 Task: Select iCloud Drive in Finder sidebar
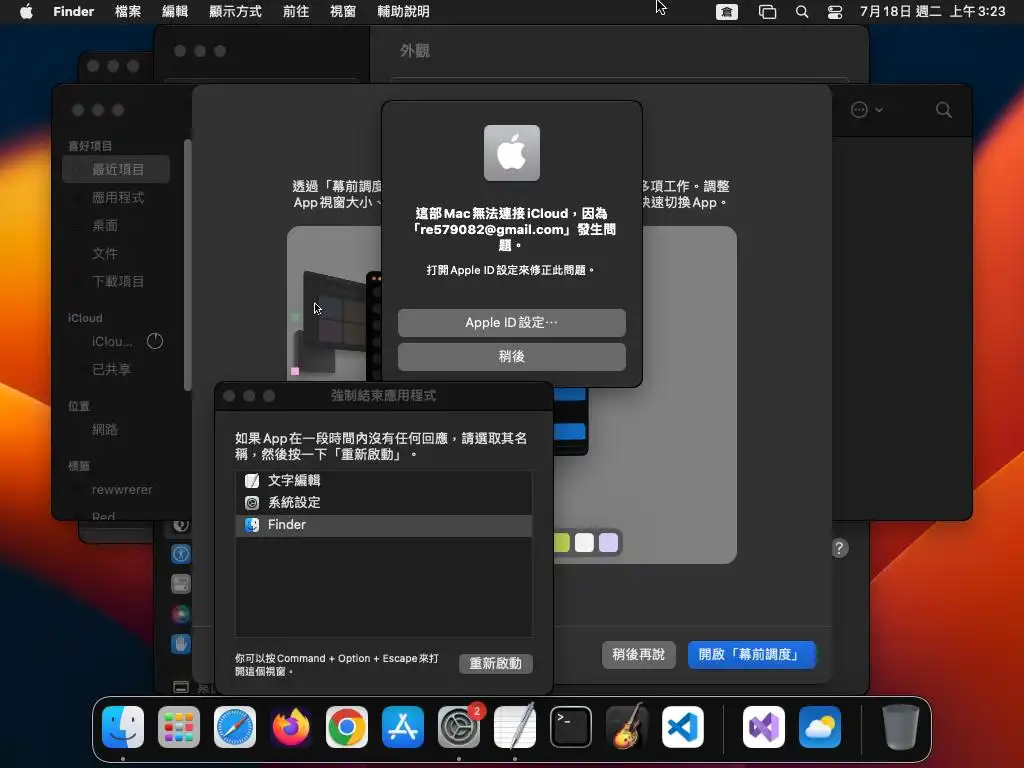click(116, 342)
